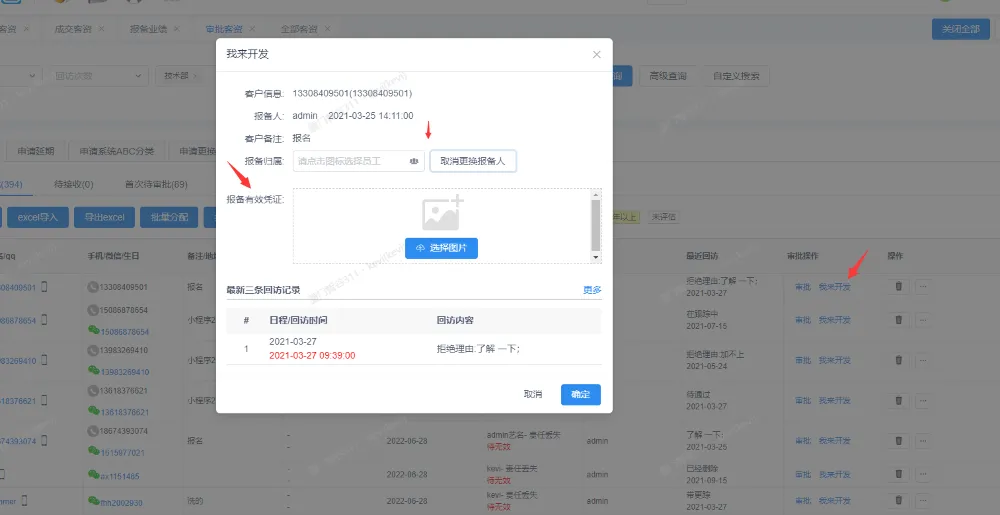Click the employee picker icon in 报备归属 field
Screen dimensions: 1000x515
413,161
